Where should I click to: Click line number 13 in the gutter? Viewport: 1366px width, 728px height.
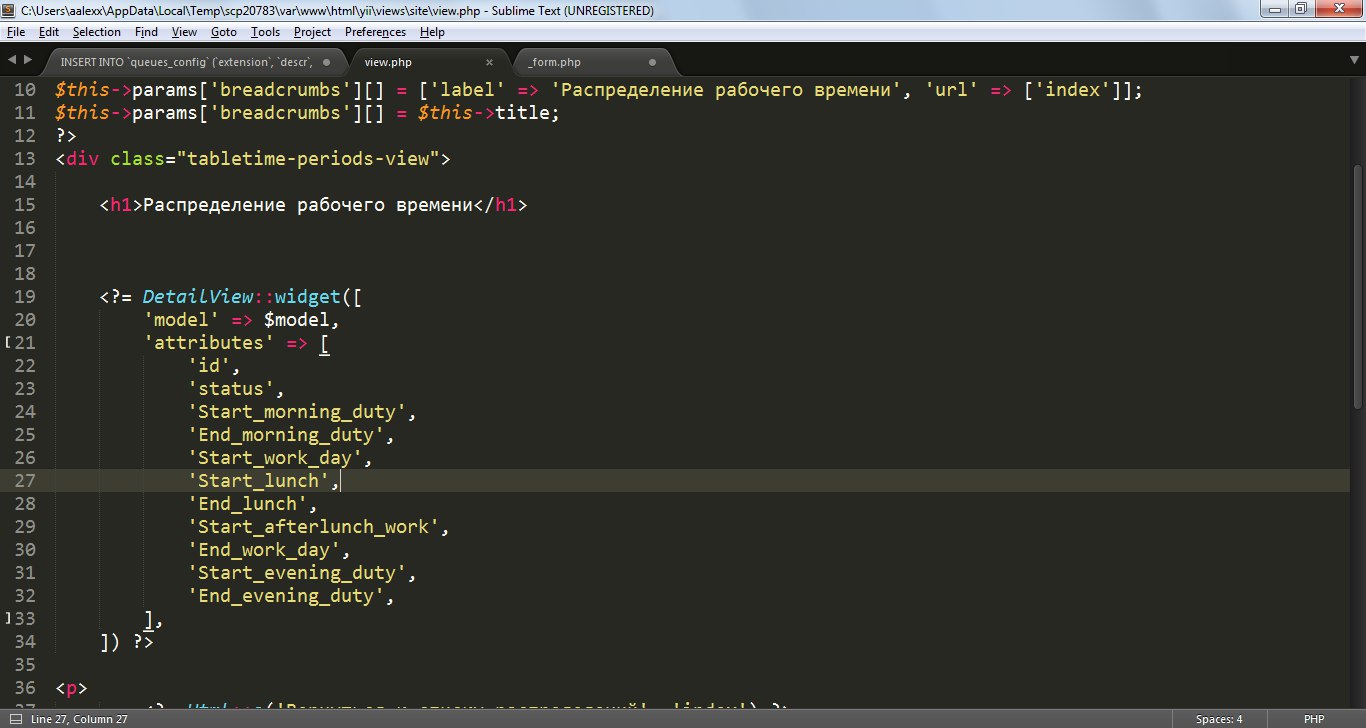[x=25, y=159]
